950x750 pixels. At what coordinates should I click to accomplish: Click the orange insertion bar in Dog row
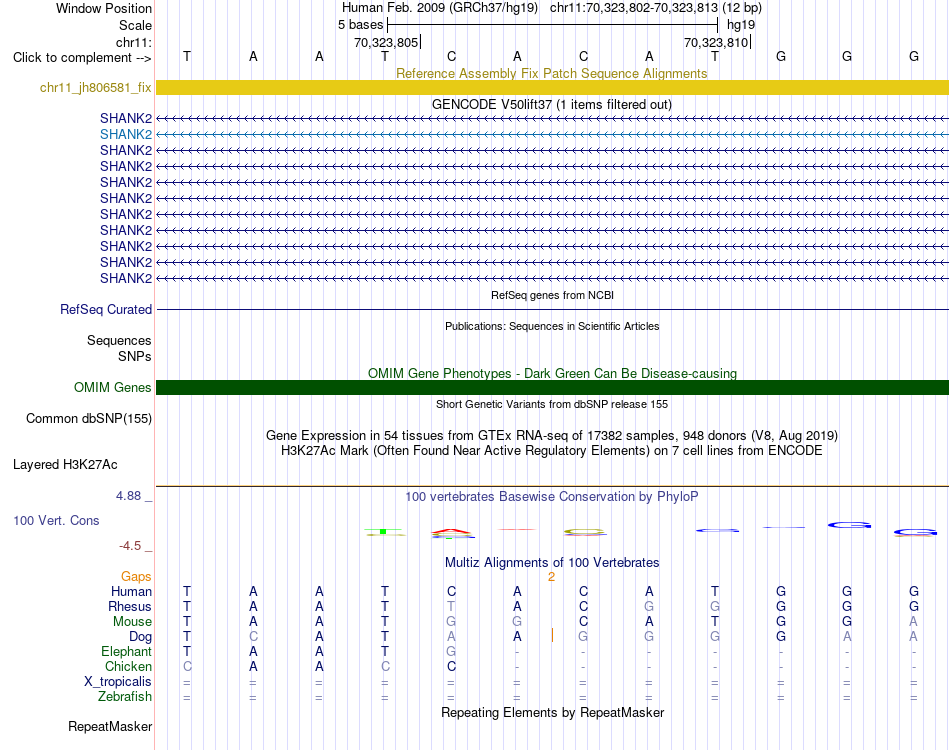tap(552, 636)
